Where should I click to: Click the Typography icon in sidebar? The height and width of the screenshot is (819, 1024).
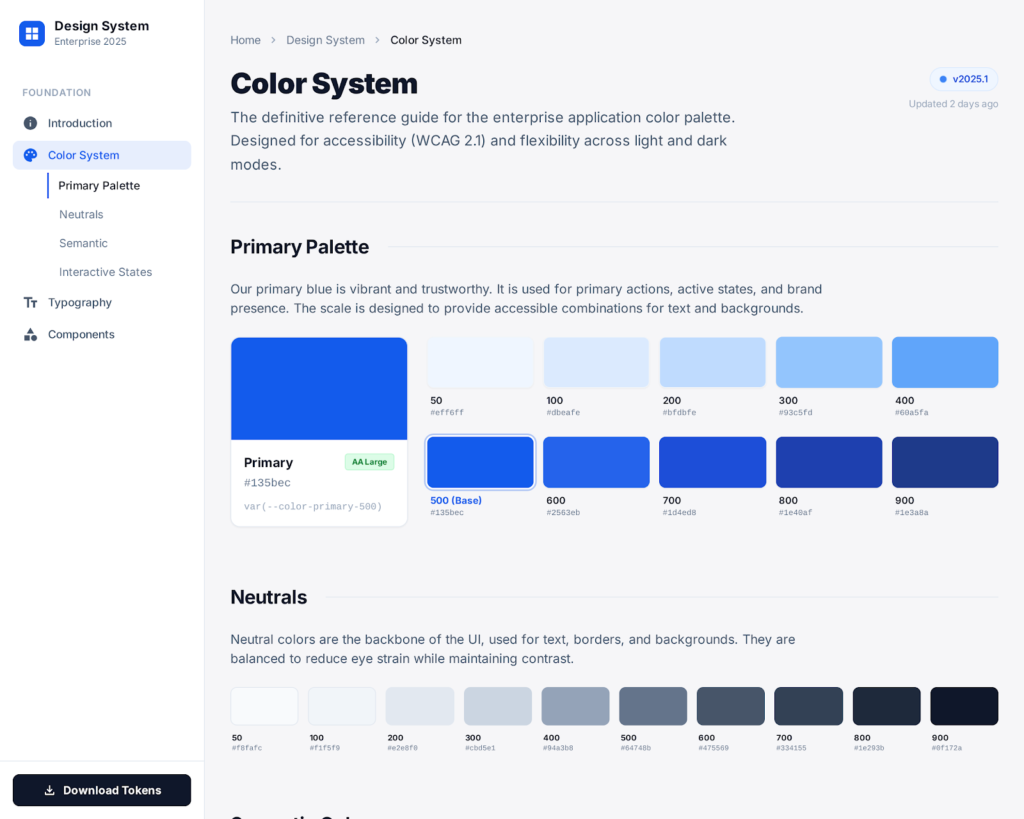pos(31,302)
